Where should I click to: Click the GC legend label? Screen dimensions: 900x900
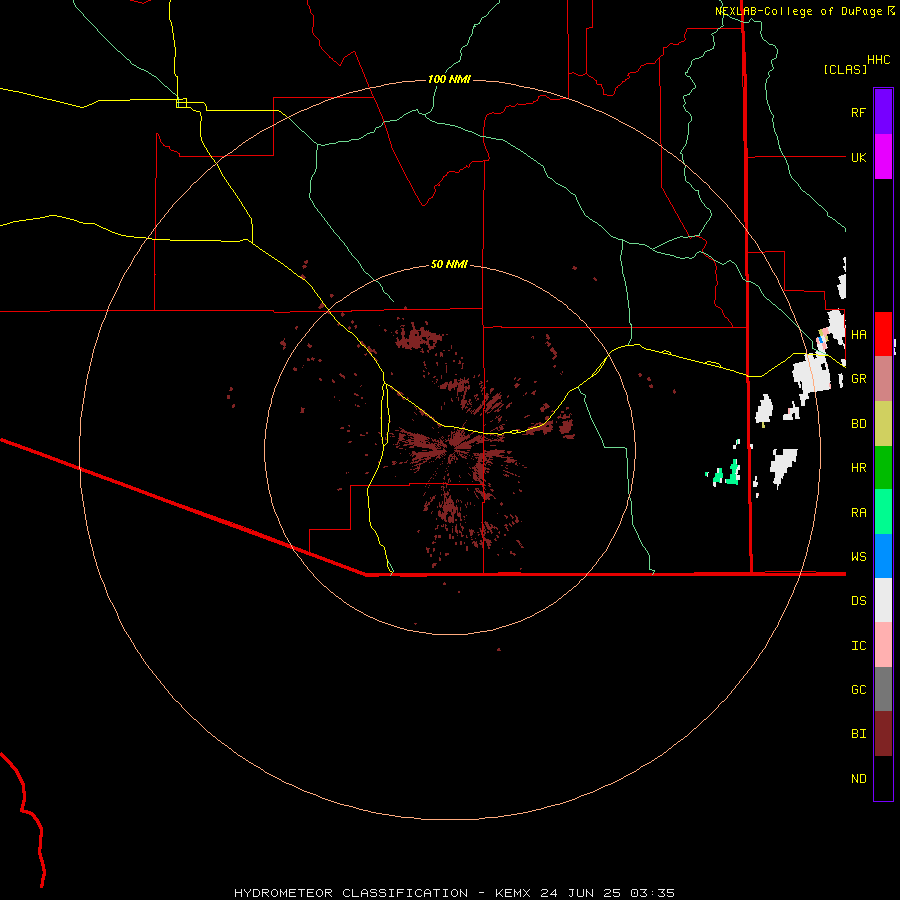point(858,689)
